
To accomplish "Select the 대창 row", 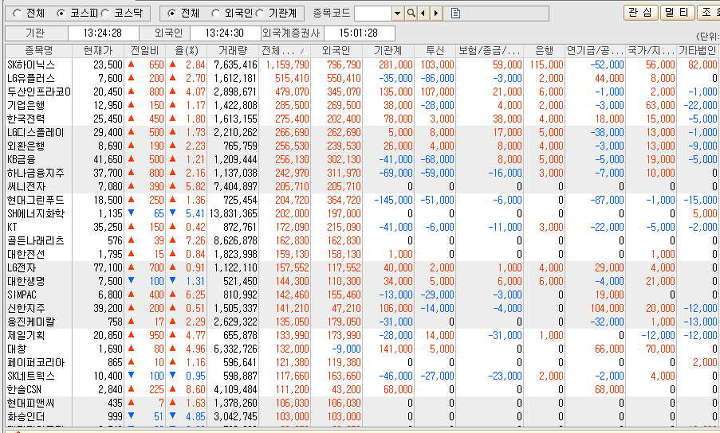I will pos(362,349).
